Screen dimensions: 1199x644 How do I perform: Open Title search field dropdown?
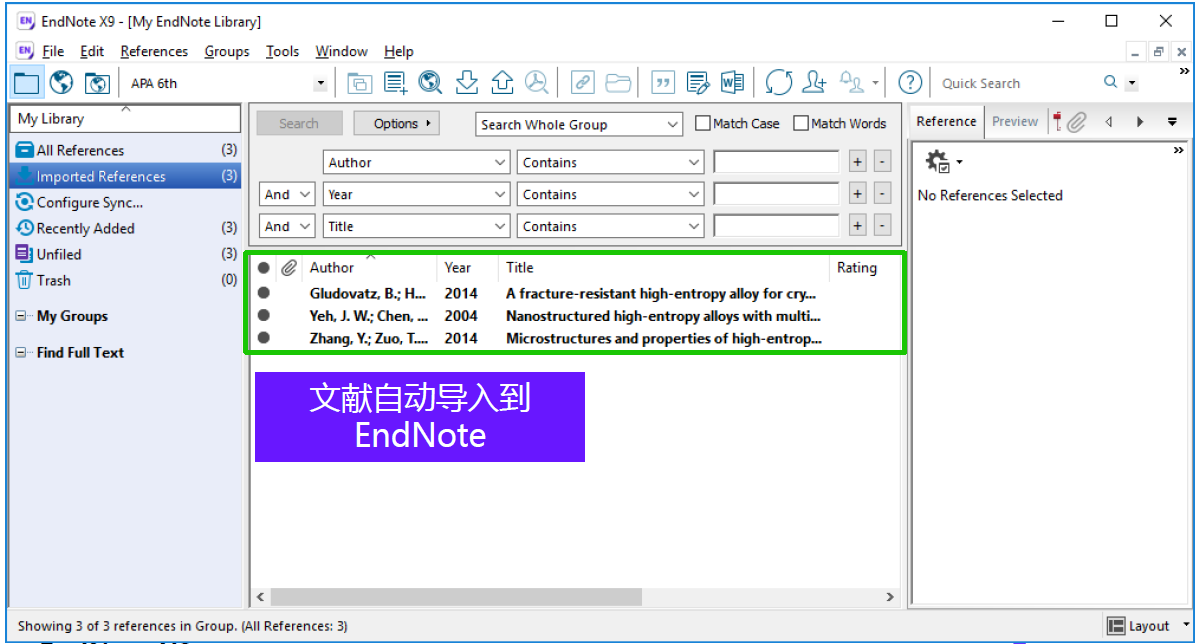[x=416, y=226]
